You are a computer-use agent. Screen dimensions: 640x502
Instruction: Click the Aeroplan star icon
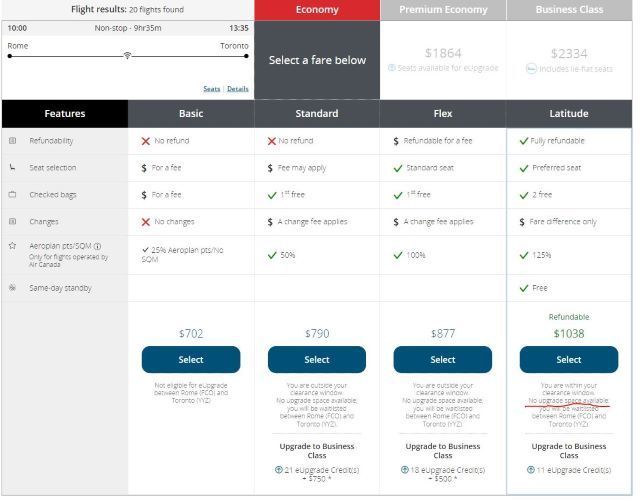pos(12,245)
